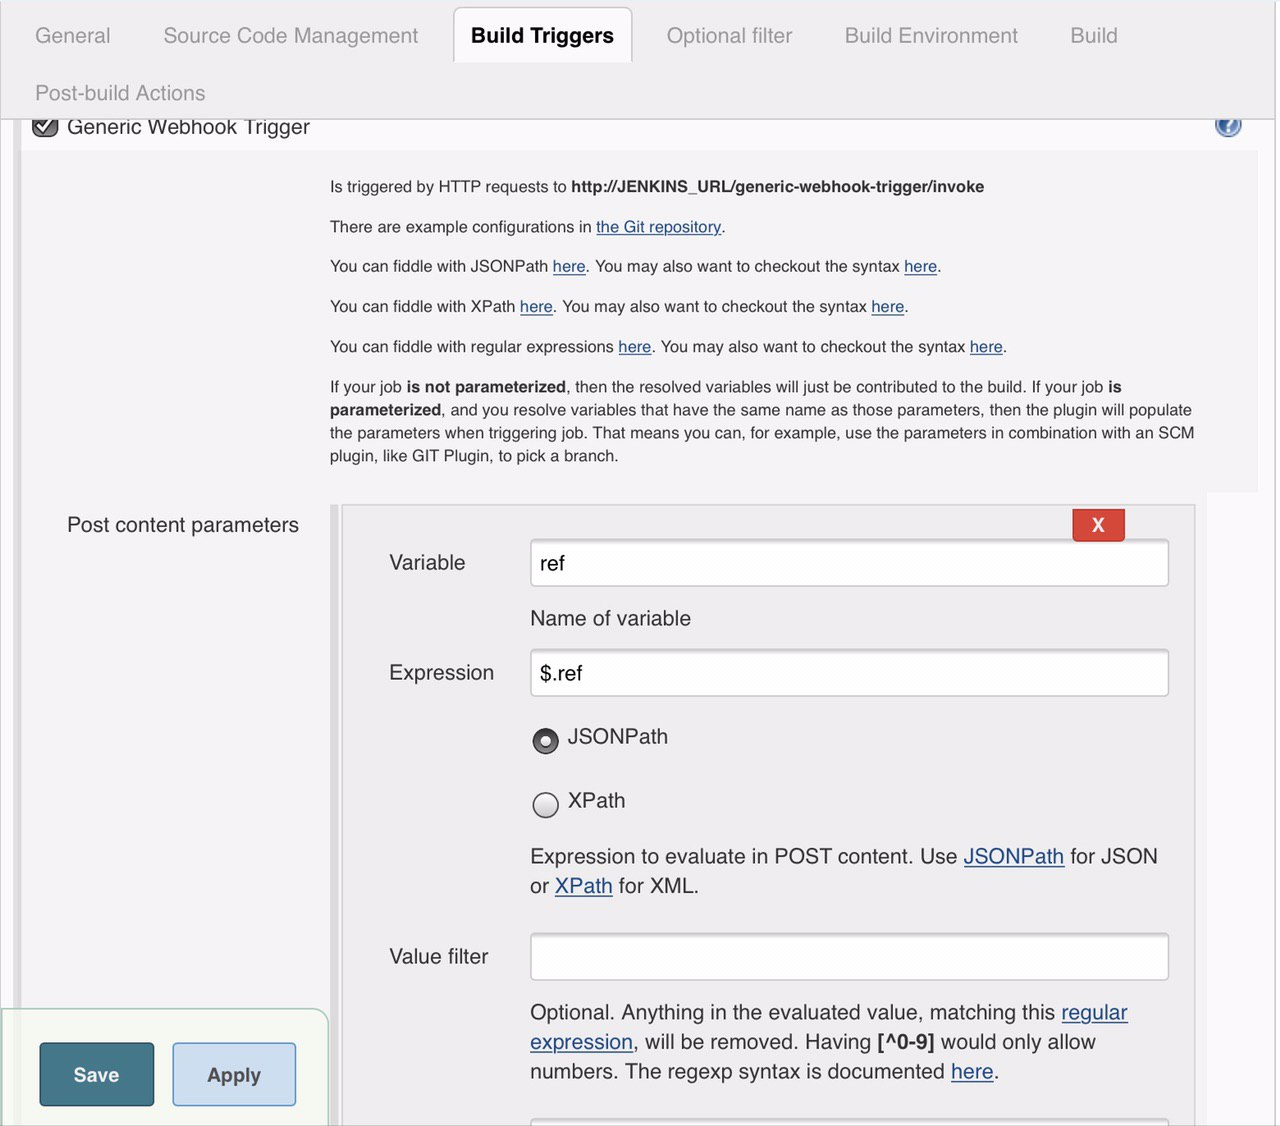
Task: Select the XPath radio button
Action: pos(545,805)
